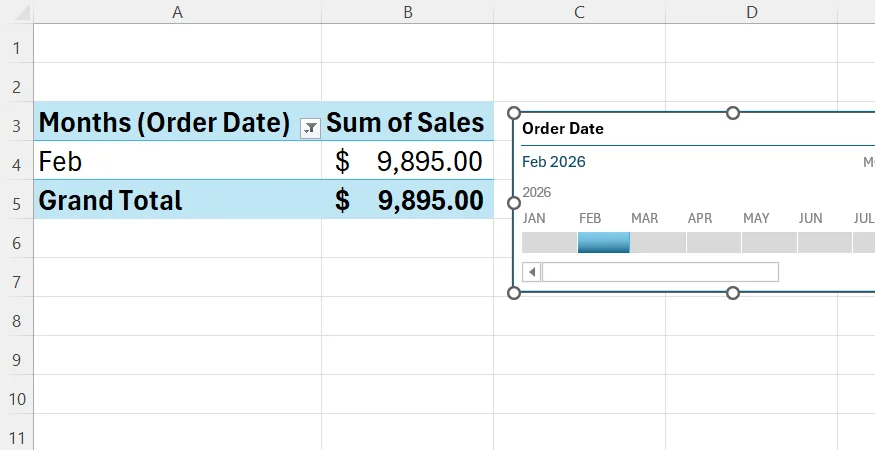Image resolution: width=875 pixels, height=450 pixels.
Task: Click the timeline scroll left arrow
Action: (x=531, y=272)
